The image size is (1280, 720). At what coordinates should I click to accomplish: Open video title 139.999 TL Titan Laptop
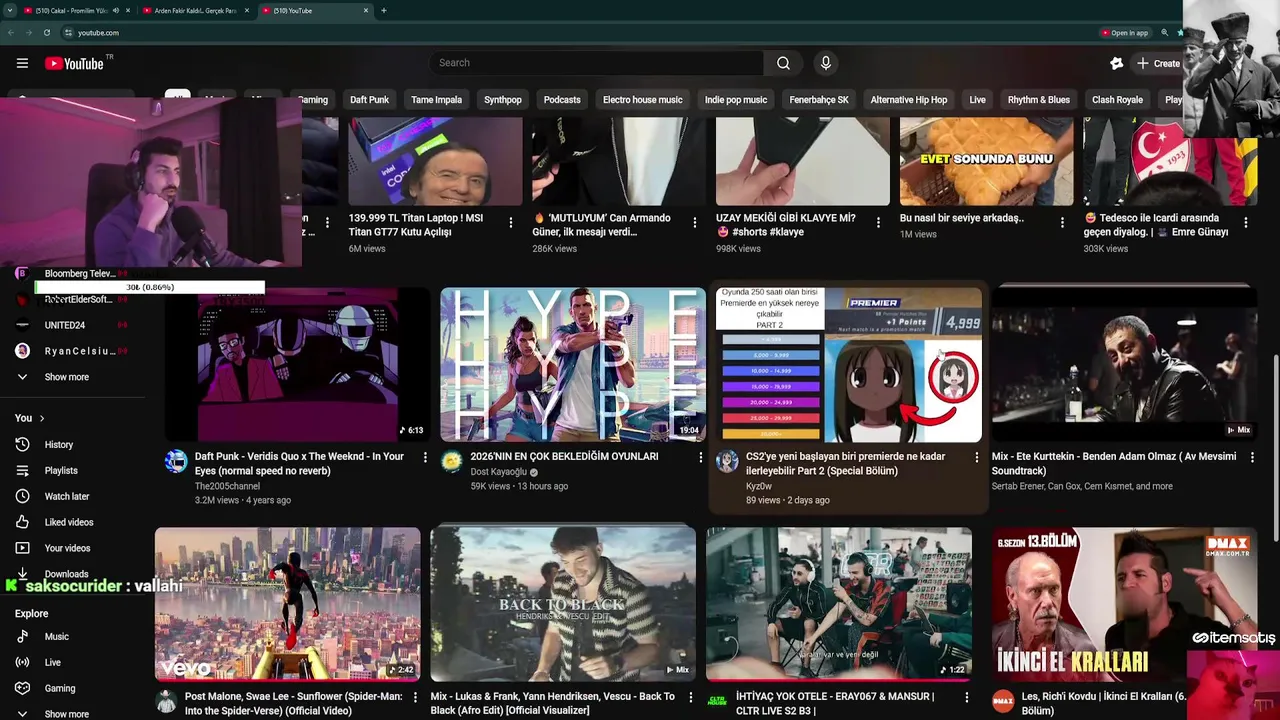[x=416, y=225]
